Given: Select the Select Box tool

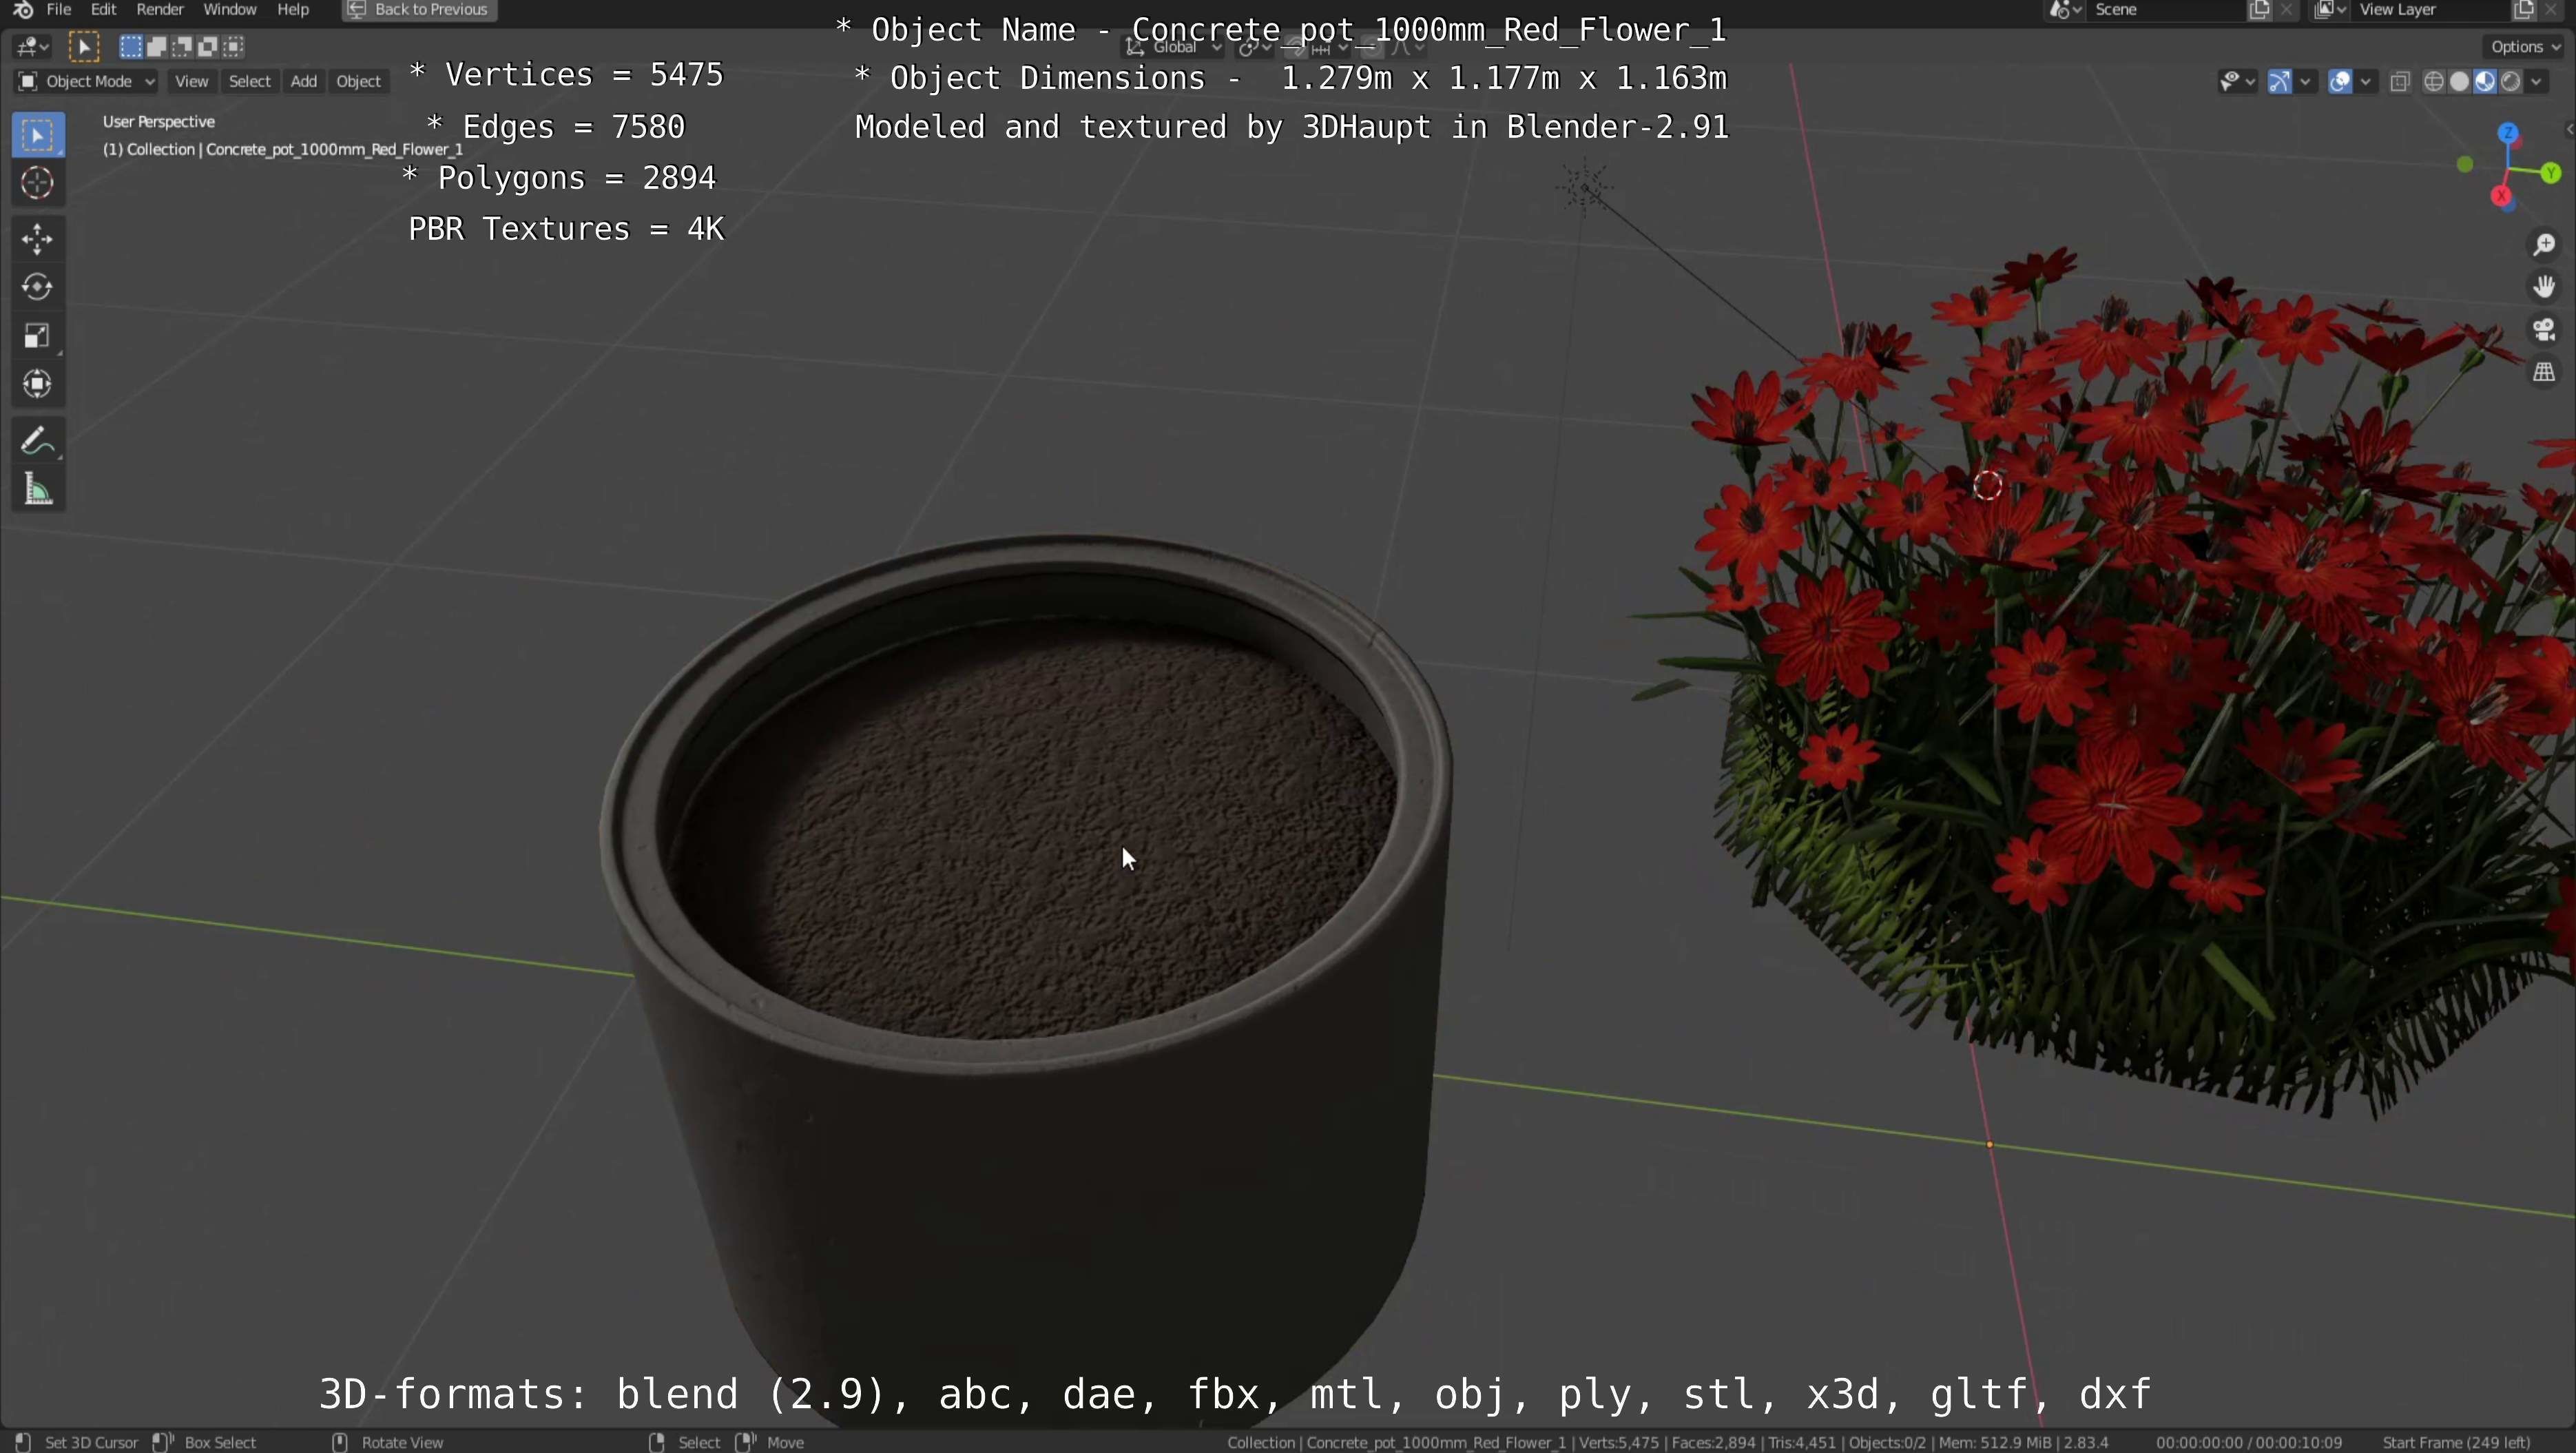Looking at the screenshot, I should [x=38, y=136].
